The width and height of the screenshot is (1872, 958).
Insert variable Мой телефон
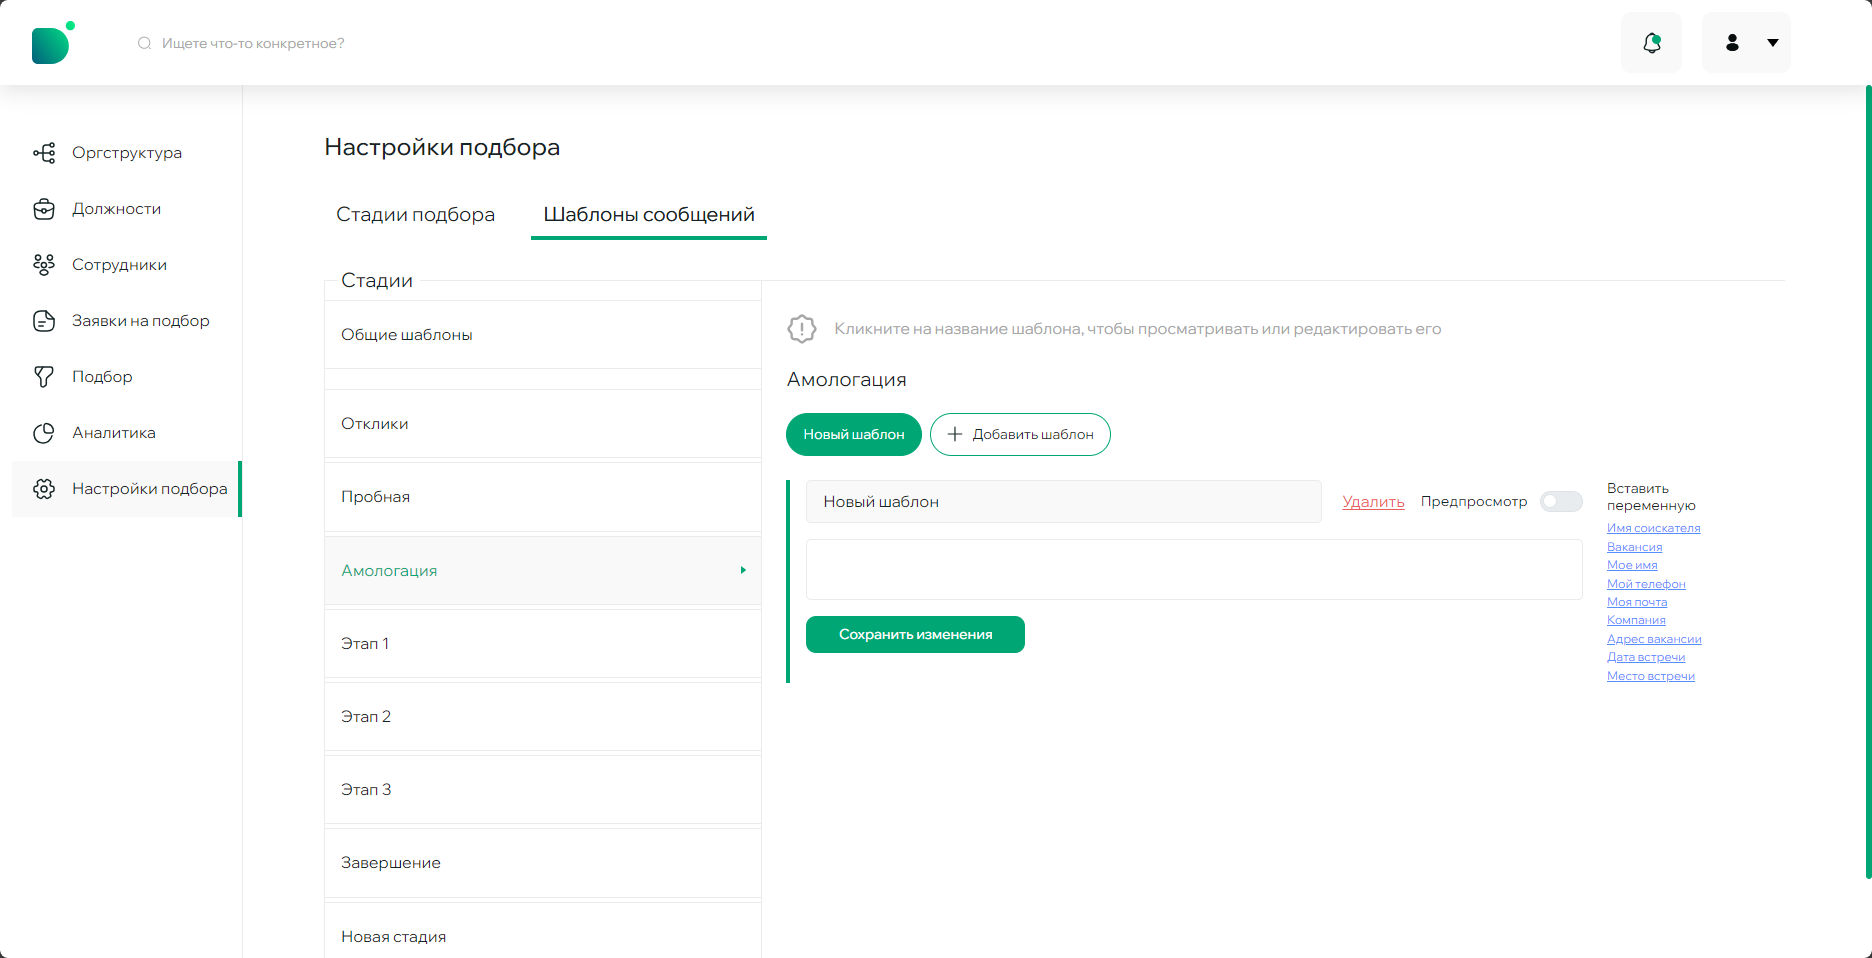click(1646, 584)
